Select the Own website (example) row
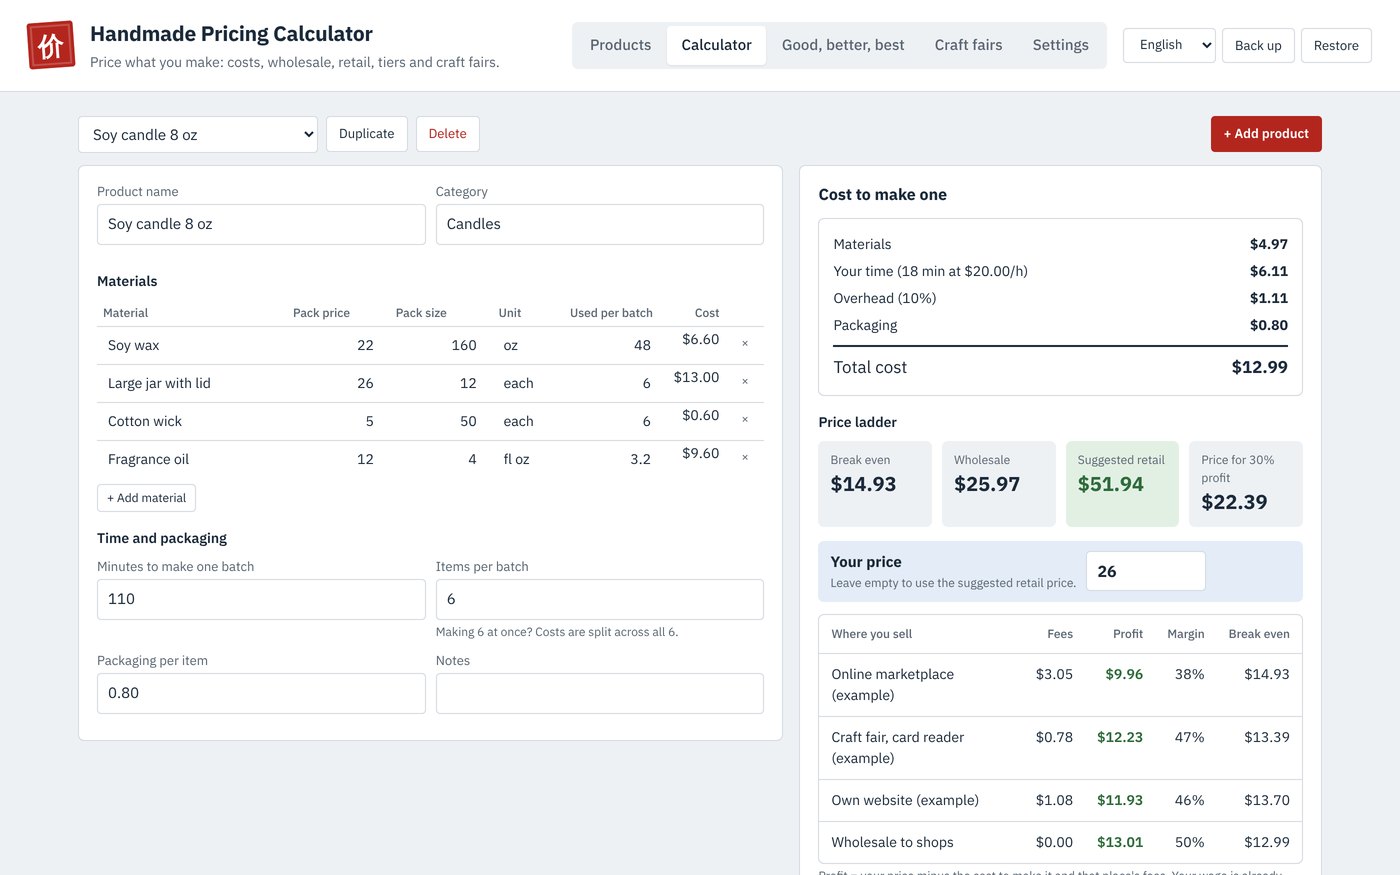The width and height of the screenshot is (1400, 875). (x=1060, y=801)
